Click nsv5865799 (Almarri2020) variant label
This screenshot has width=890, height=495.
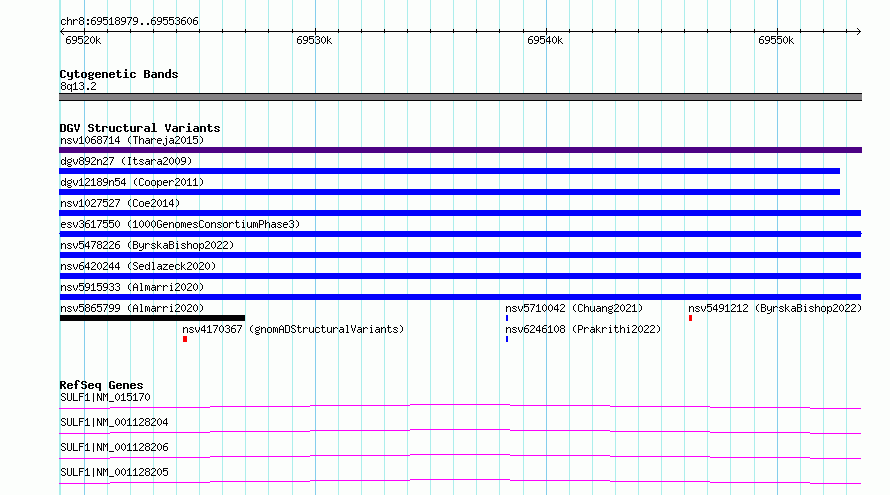coord(132,308)
